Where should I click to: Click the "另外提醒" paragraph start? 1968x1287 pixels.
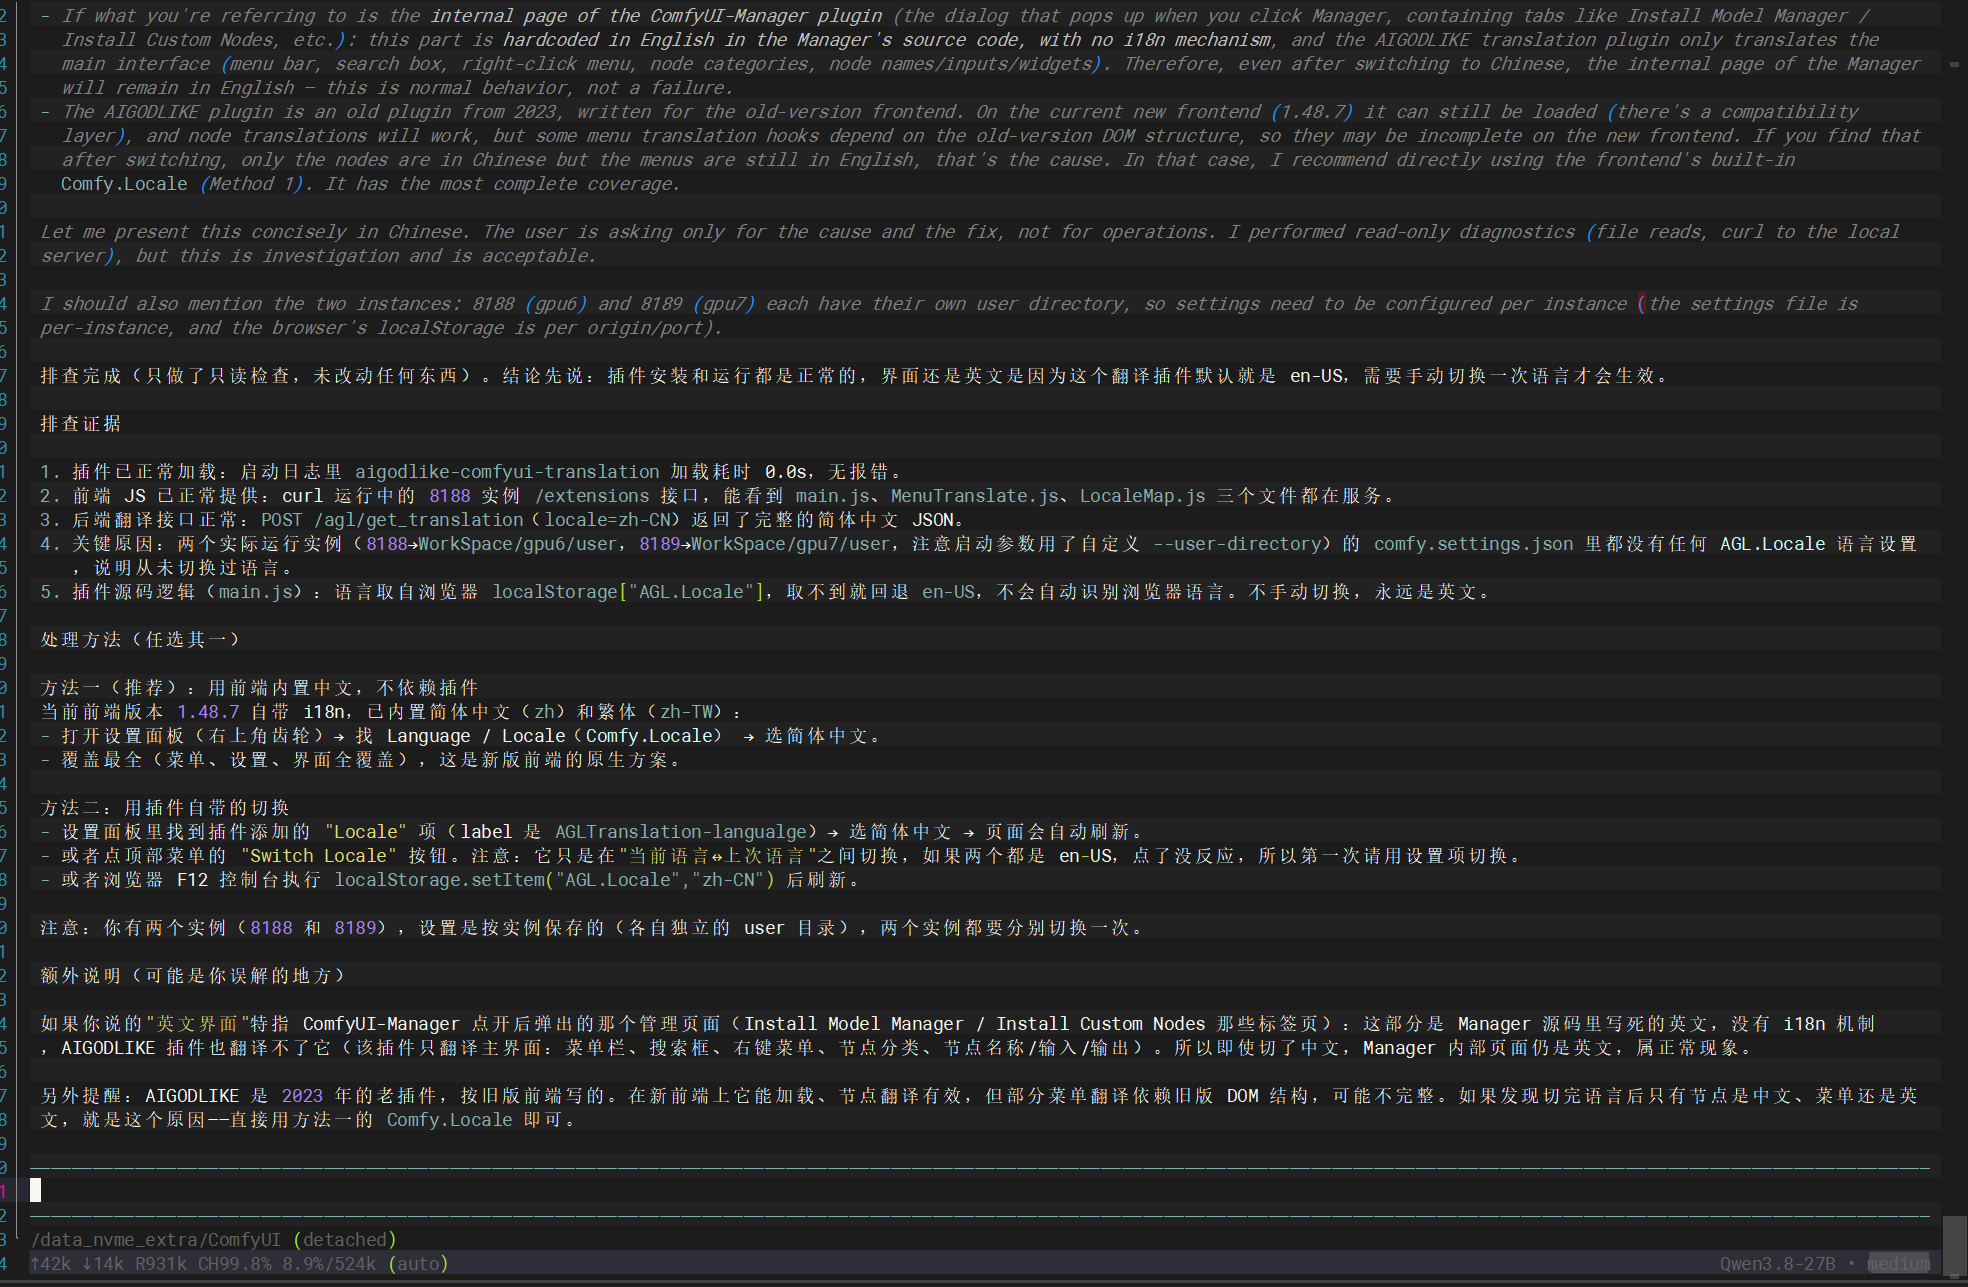tap(81, 1096)
